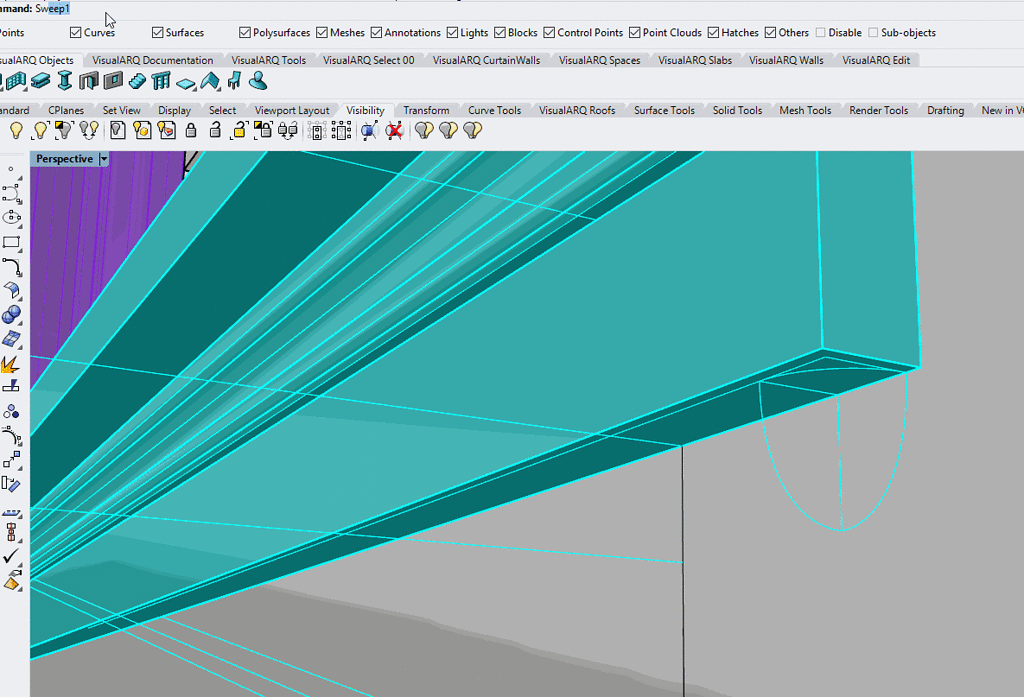The image size is (1024, 697).
Task: Expand the Window tool flyout arrow
Action: point(123,91)
